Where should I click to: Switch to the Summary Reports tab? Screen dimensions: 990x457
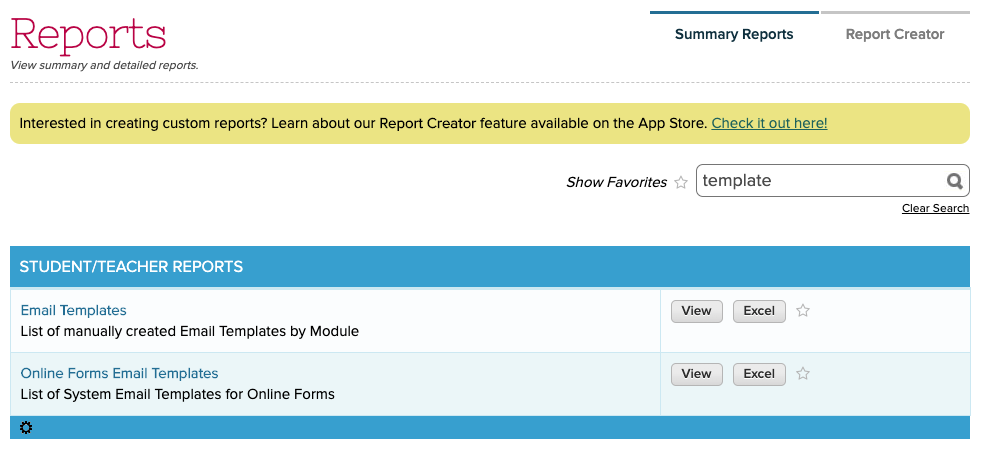click(x=734, y=34)
